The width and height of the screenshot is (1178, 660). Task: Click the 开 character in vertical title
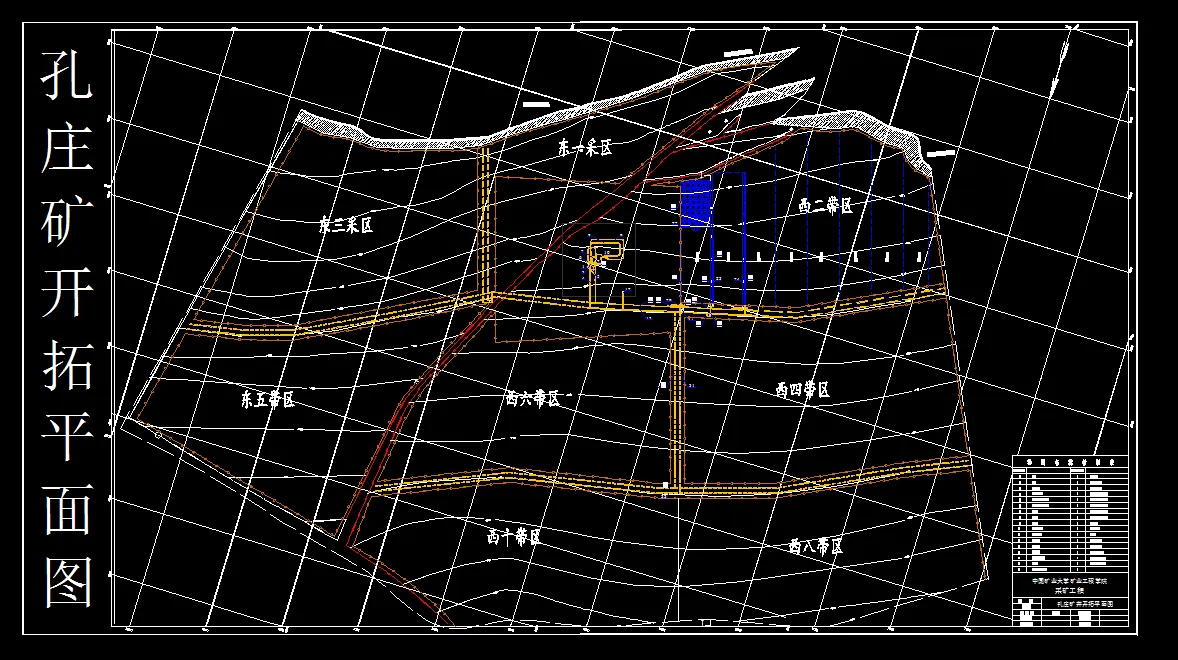(67, 292)
